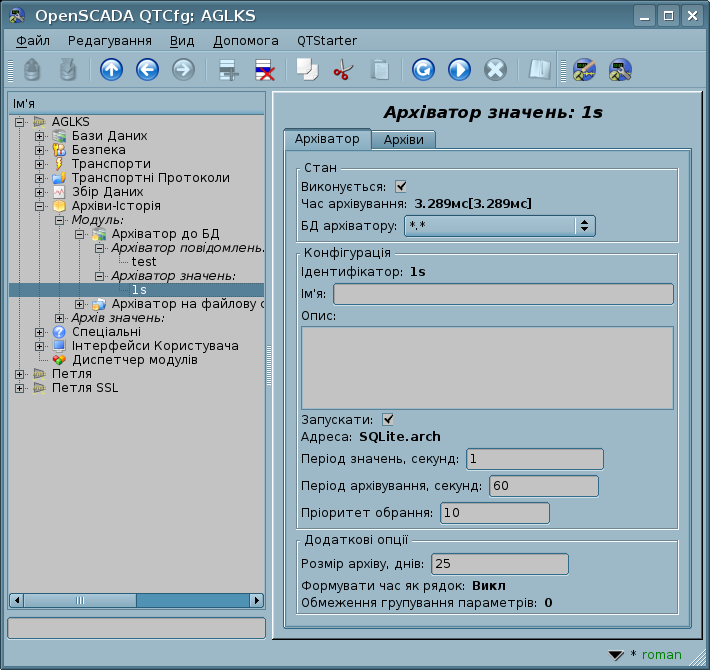Select 'Диспетчер модулів' in the tree
The height and width of the screenshot is (670, 710).
134,360
